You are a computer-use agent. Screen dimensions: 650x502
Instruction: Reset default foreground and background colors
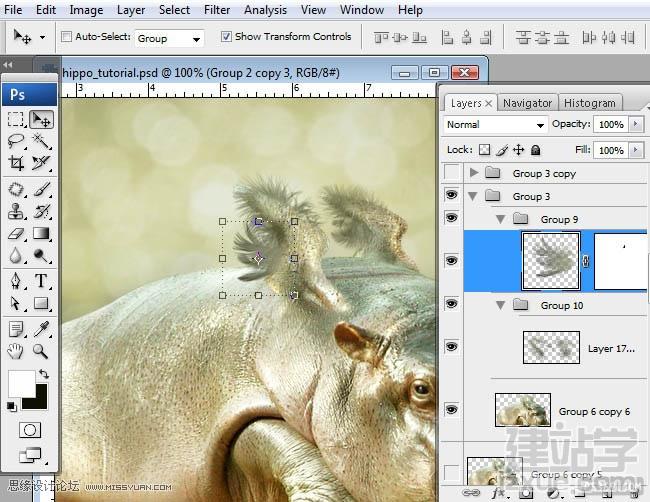point(11,407)
